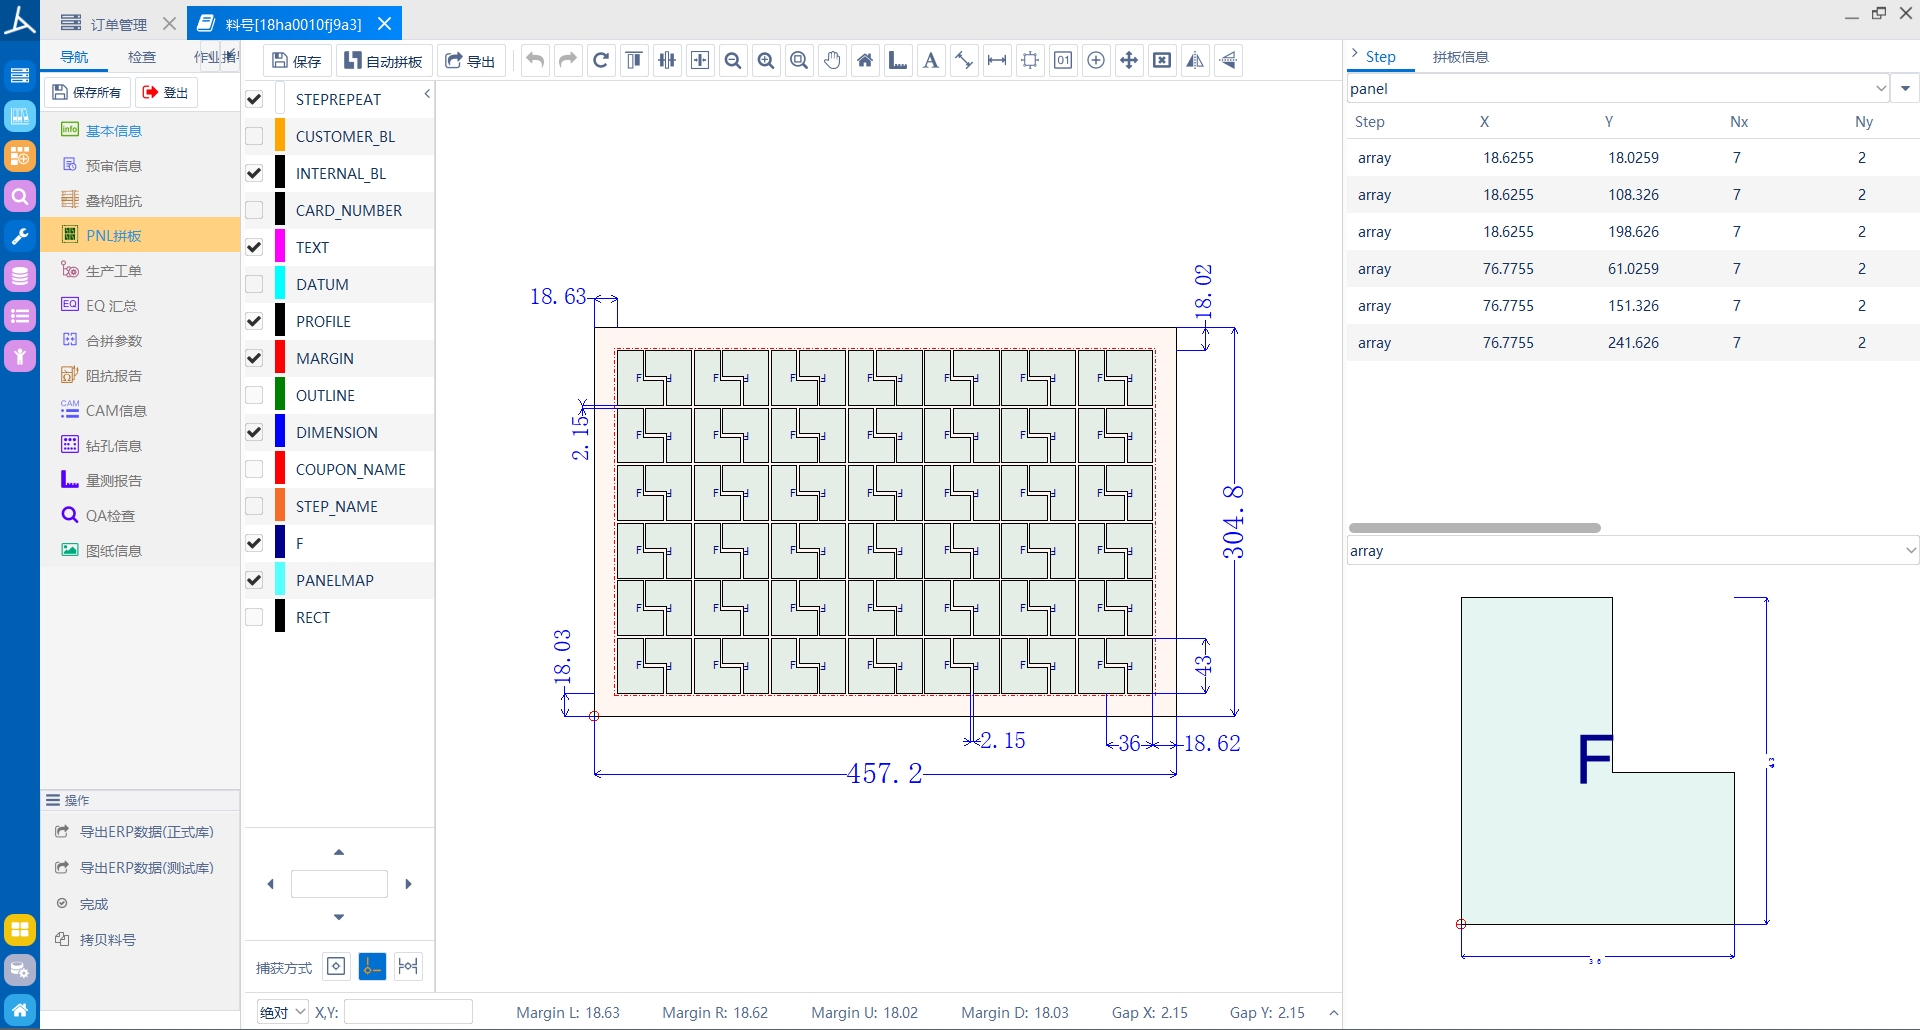Collapse the layer list chevron
1920x1030 pixels.
click(427, 93)
